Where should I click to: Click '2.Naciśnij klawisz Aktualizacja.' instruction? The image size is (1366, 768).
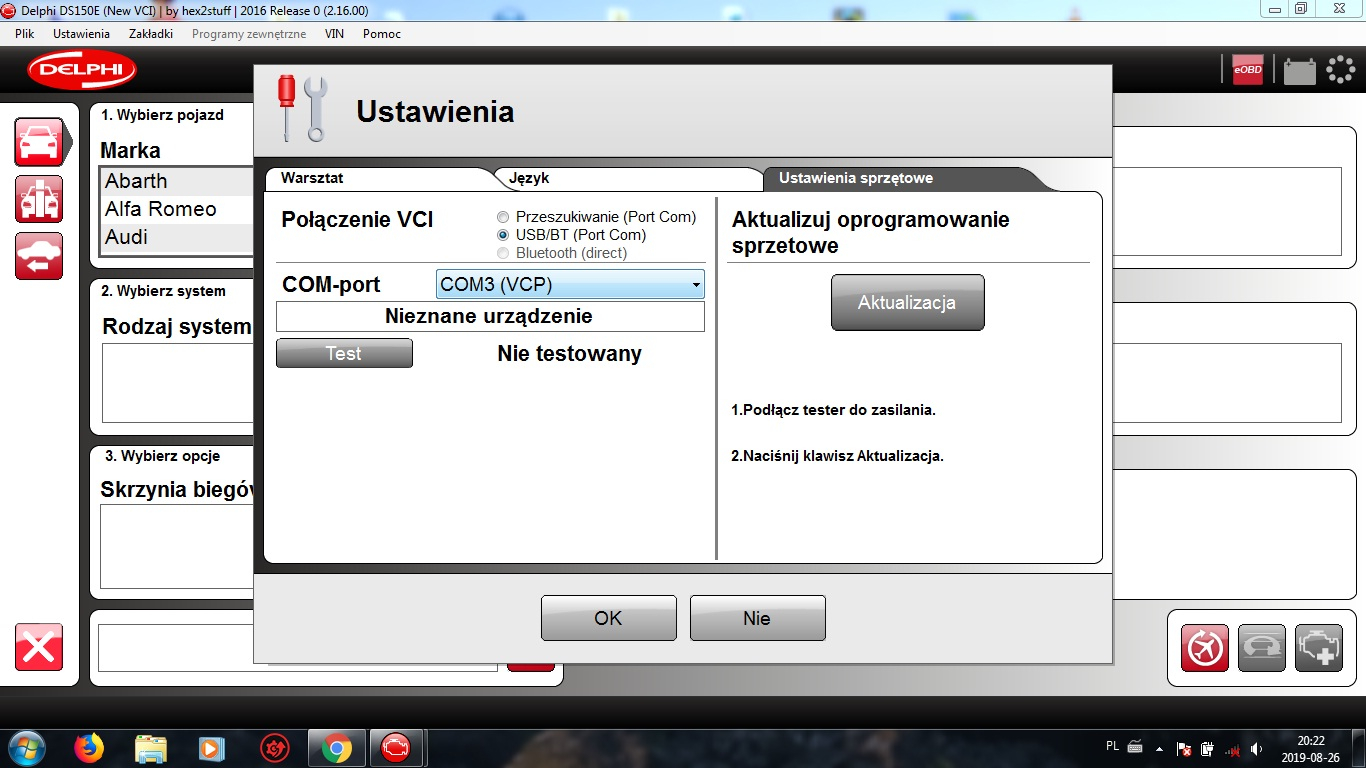point(838,456)
